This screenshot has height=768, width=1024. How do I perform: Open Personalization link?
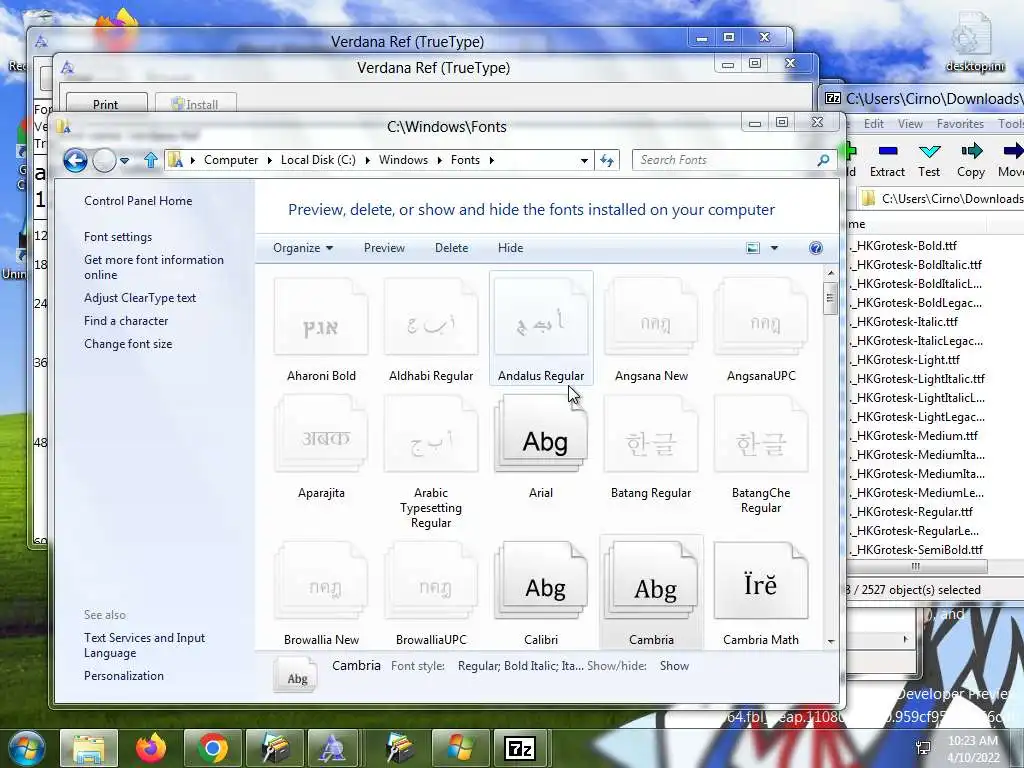tap(123, 676)
